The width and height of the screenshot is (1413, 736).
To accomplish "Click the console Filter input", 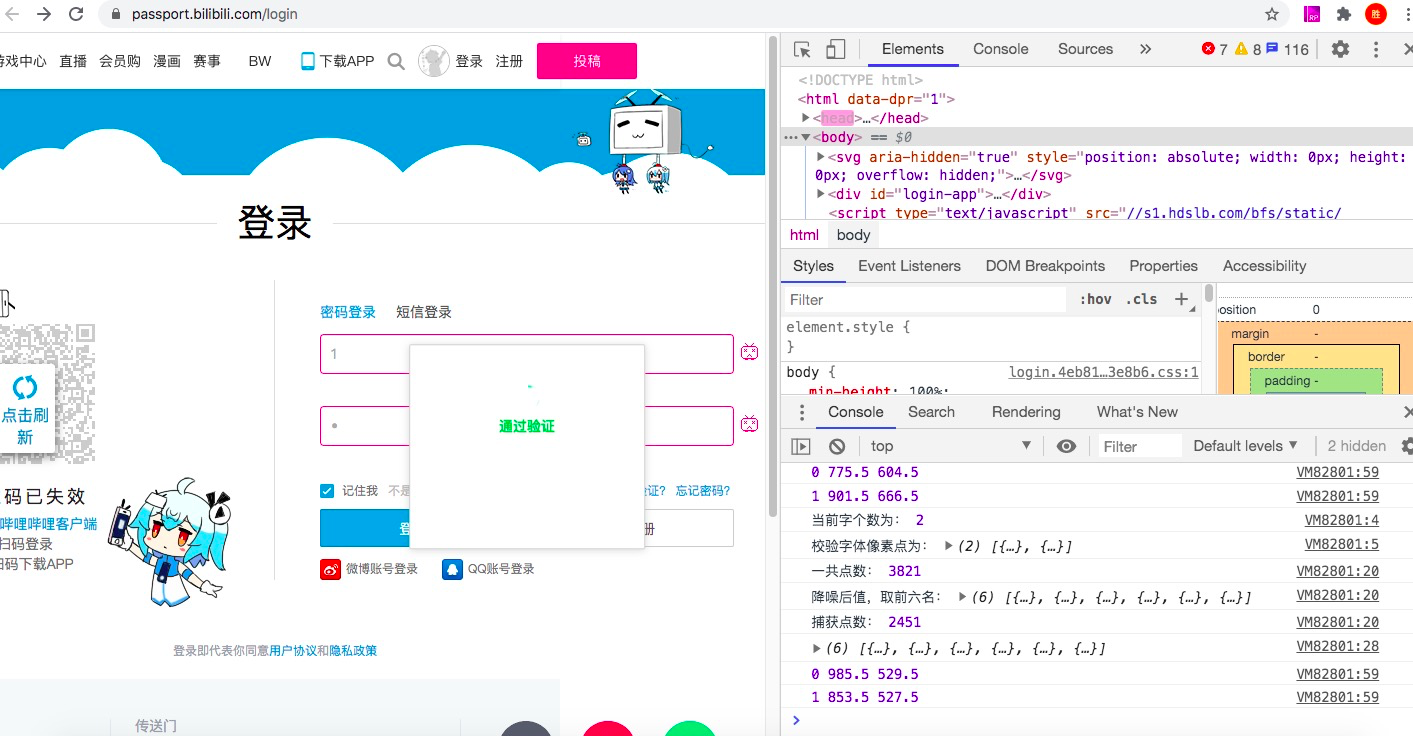I will click(1140, 446).
